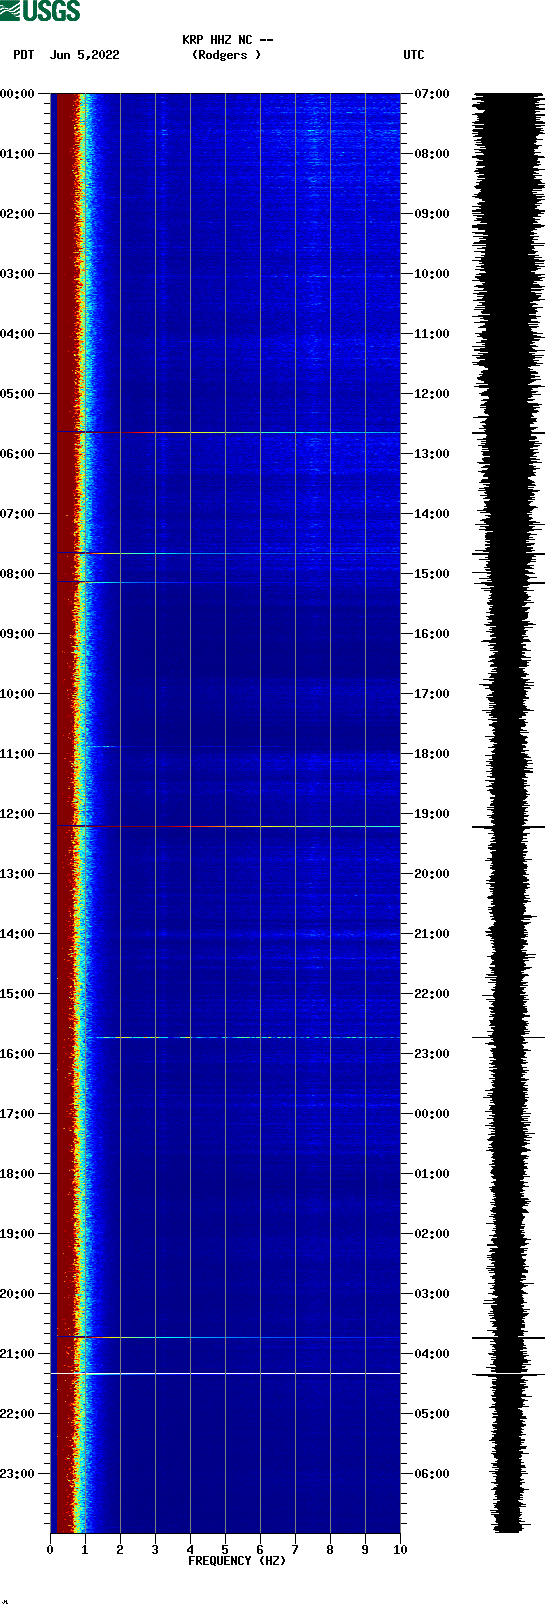The width and height of the screenshot is (552, 1613).
Task: Click the 6 Hz frequency tick label
Action: (260, 1550)
